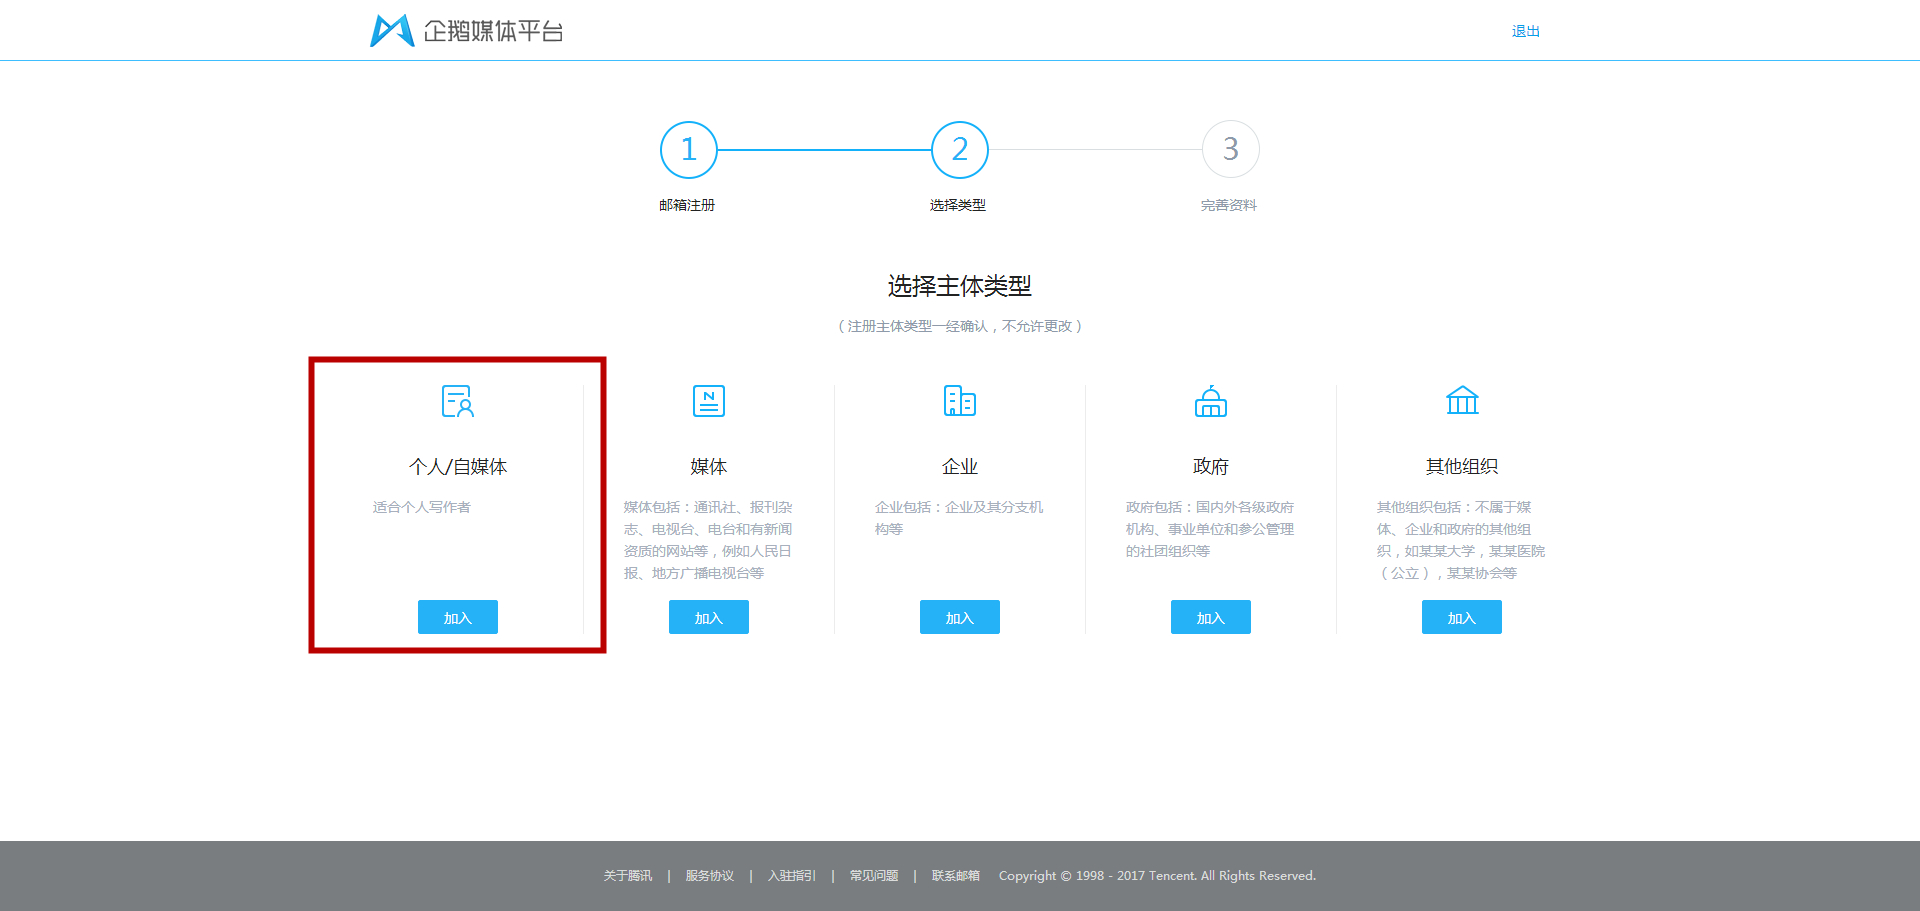Screen dimensions: 1920x911
Task: Open the 常见问题 footer link
Action: click(872, 875)
